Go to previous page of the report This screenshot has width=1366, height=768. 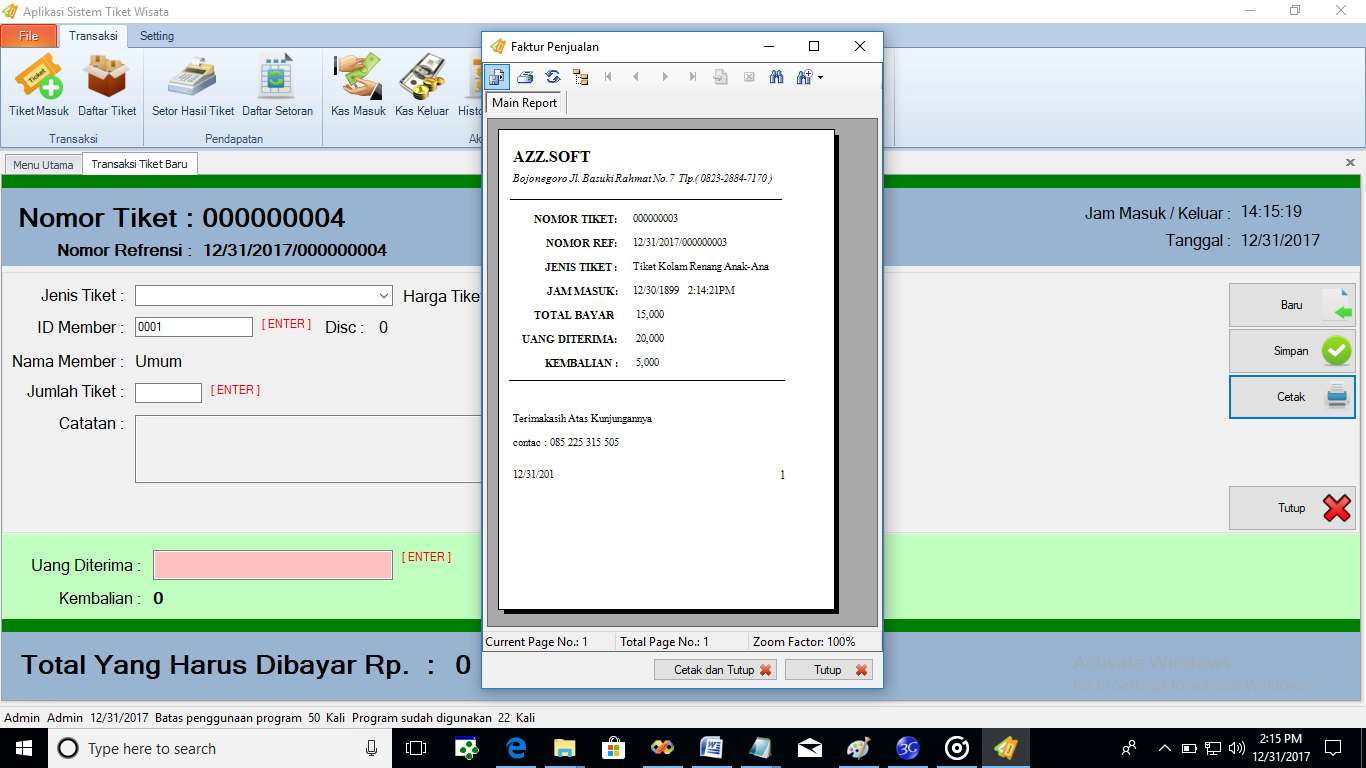click(x=636, y=77)
